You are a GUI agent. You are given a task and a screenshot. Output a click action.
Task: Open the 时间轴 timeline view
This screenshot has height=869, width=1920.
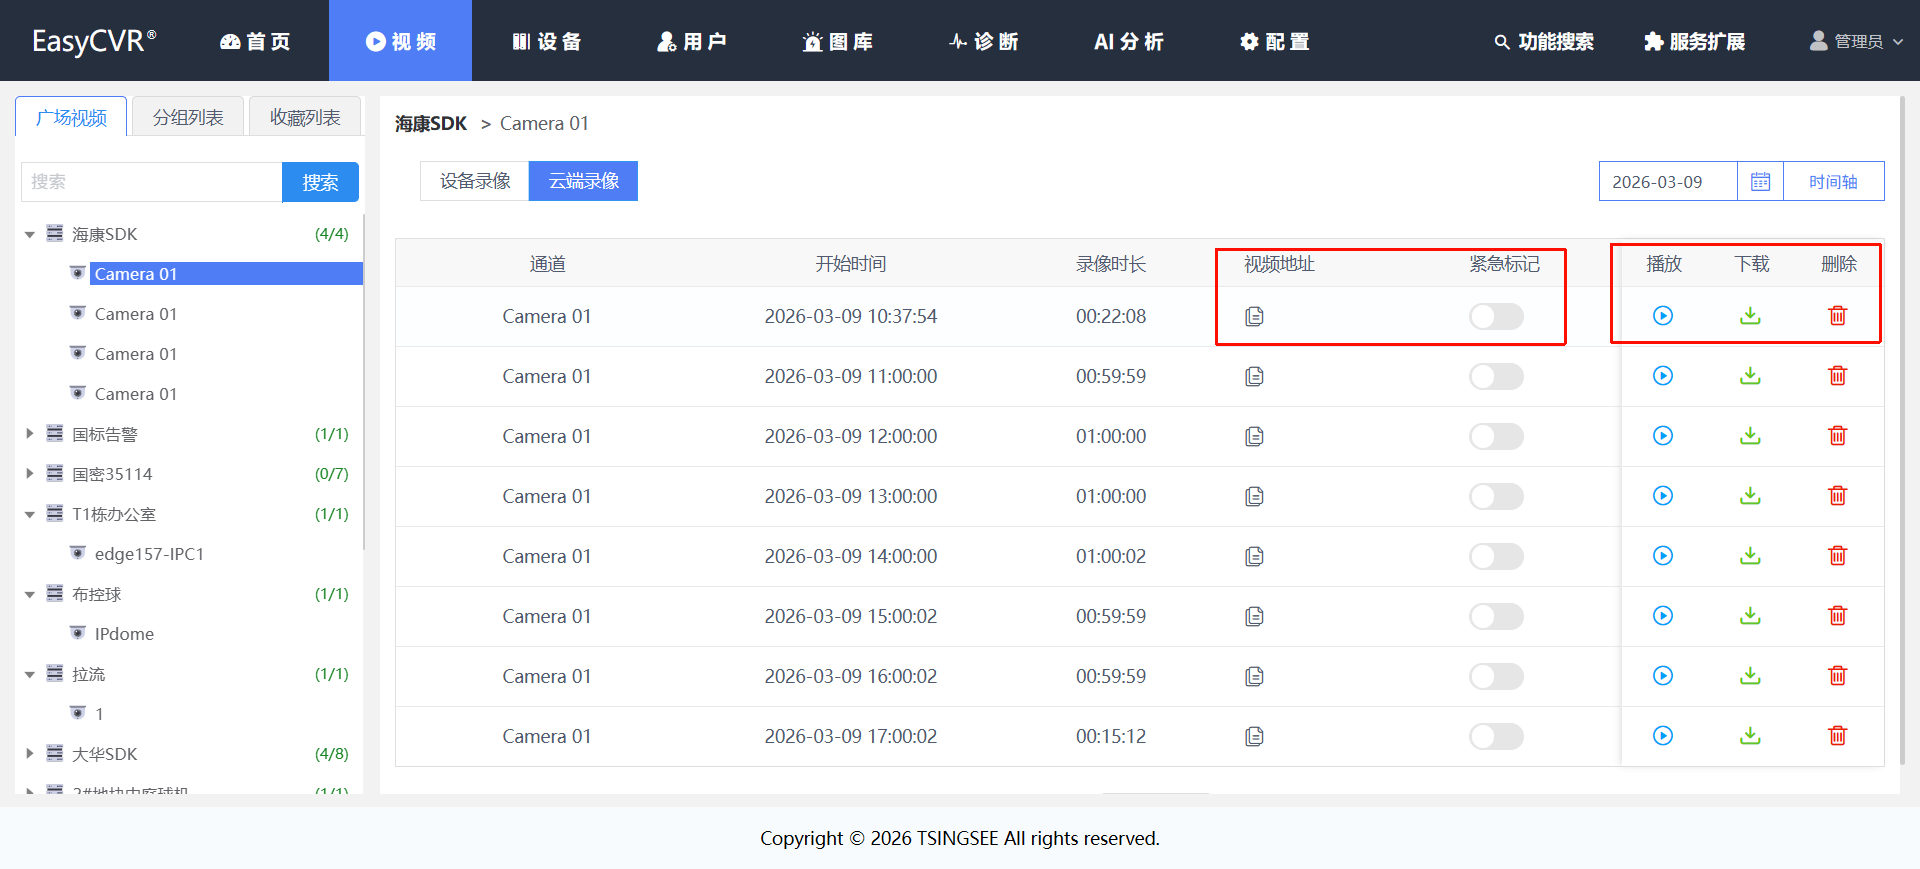coord(1832,182)
